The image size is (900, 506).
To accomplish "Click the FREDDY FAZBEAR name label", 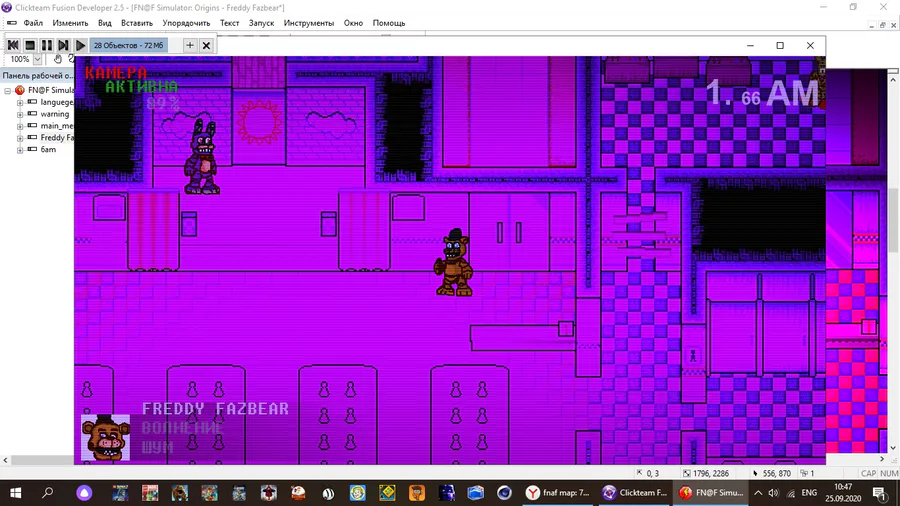I will (x=215, y=408).
